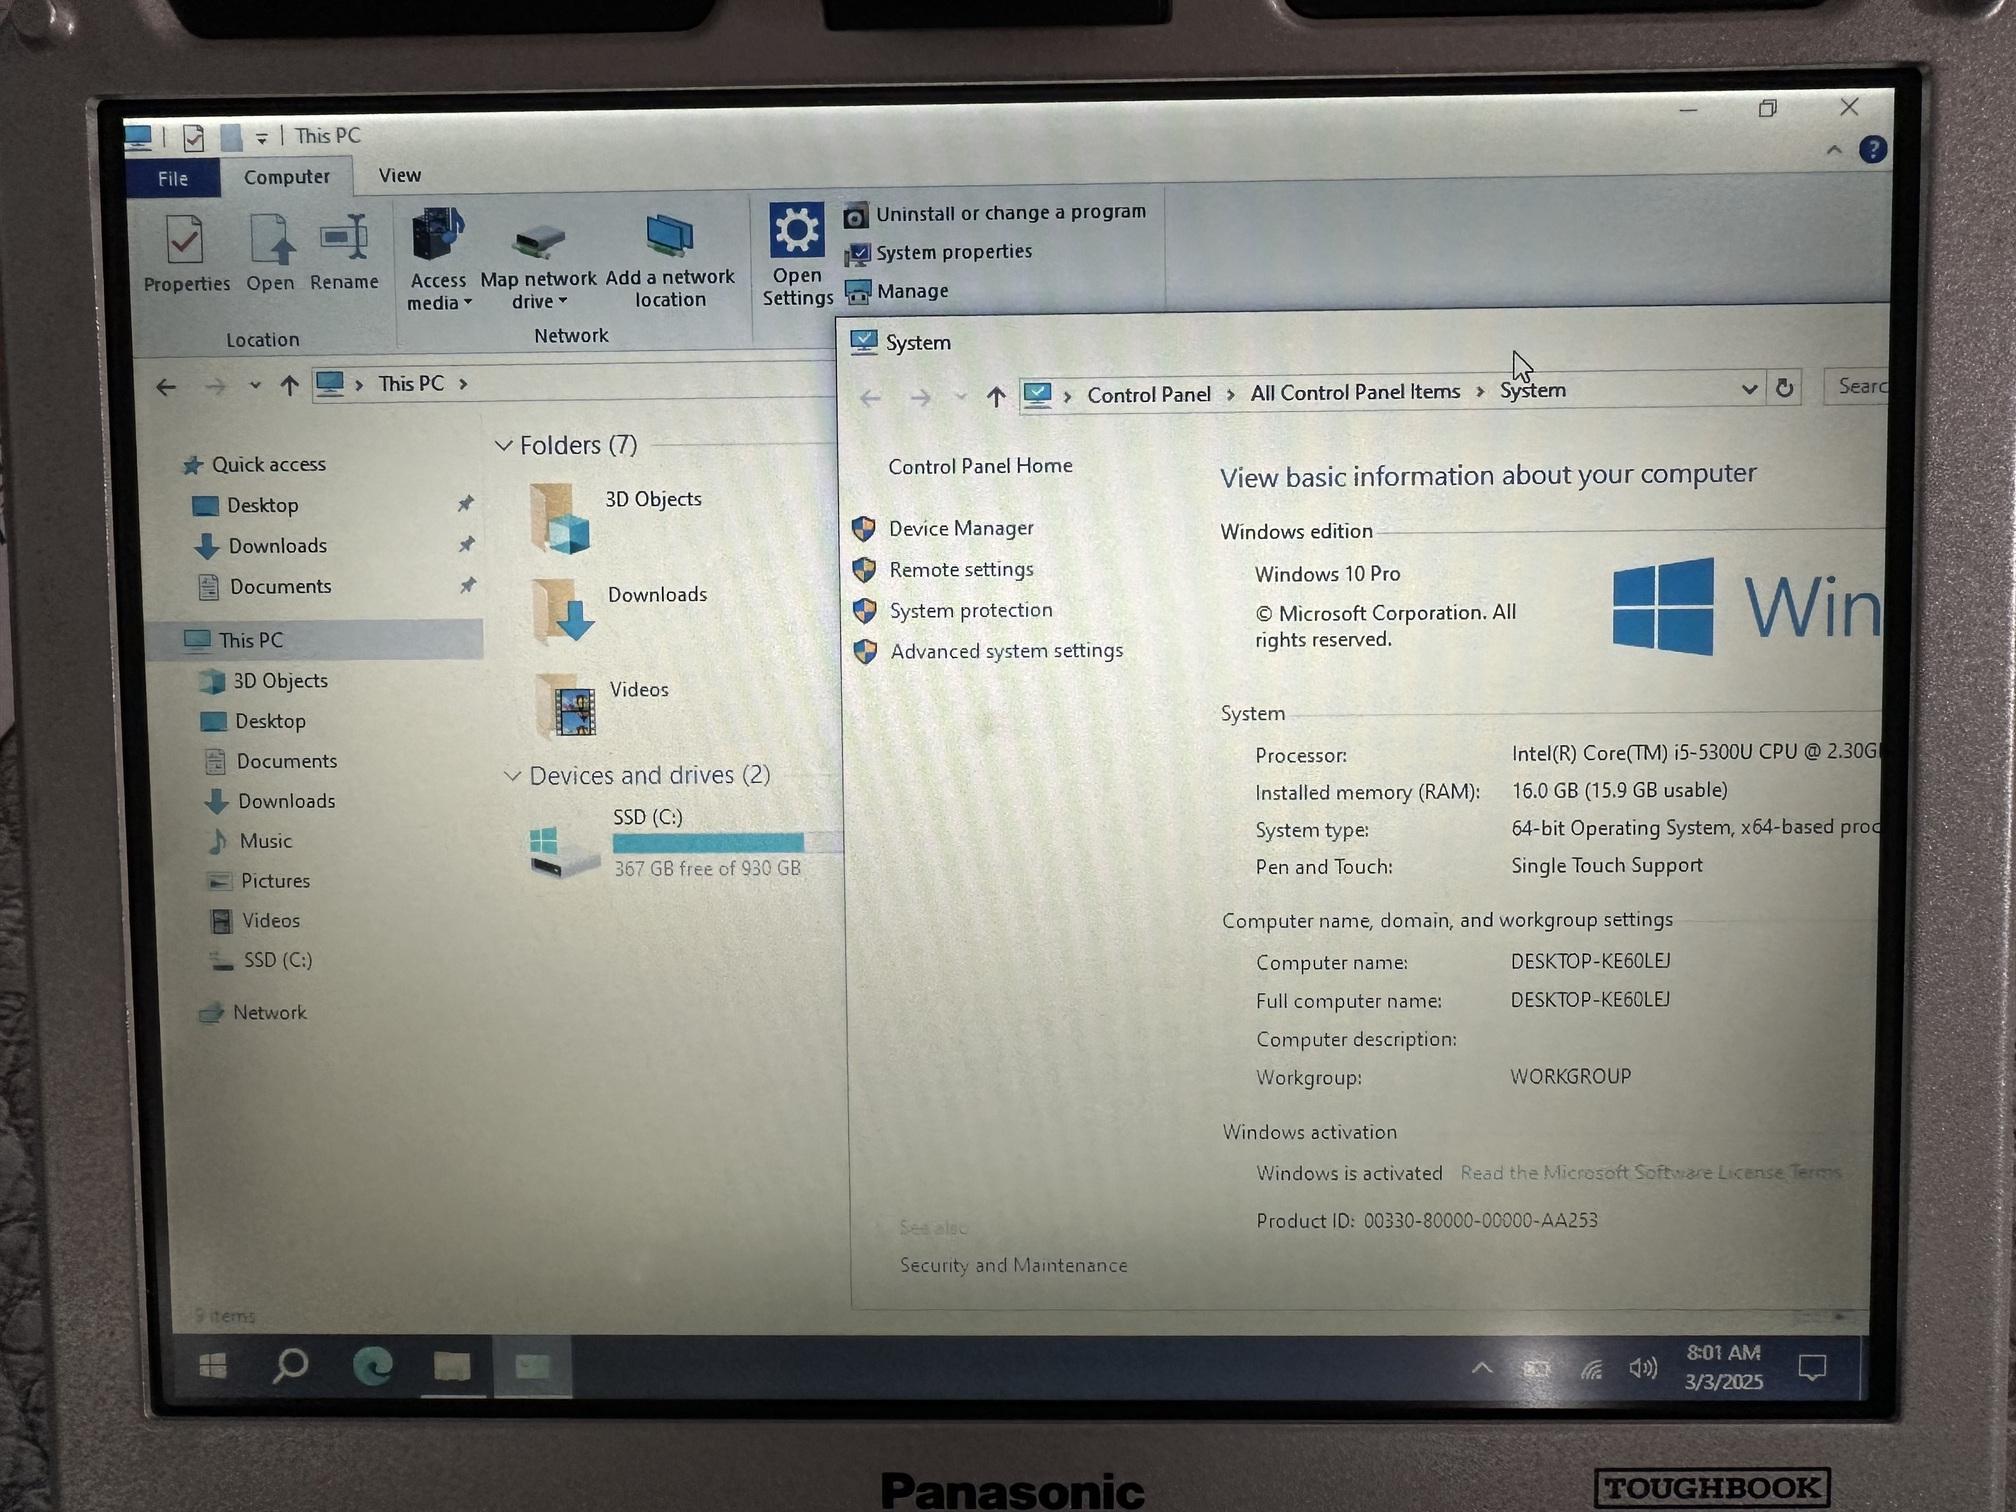The width and height of the screenshot is (2016, 1512).
Task: Click the volume icon in system tray
Action: 1642,1367
